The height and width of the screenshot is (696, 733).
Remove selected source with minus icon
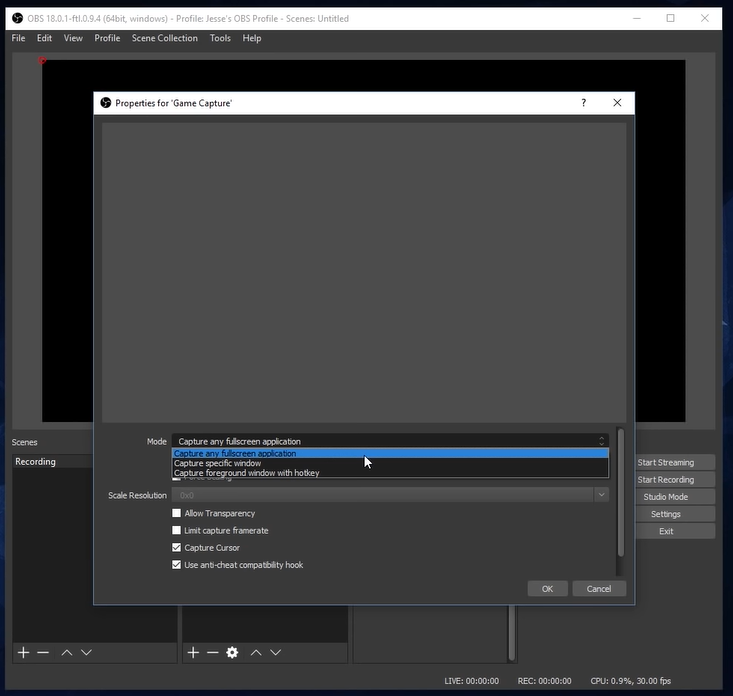[x=212, y=652]
